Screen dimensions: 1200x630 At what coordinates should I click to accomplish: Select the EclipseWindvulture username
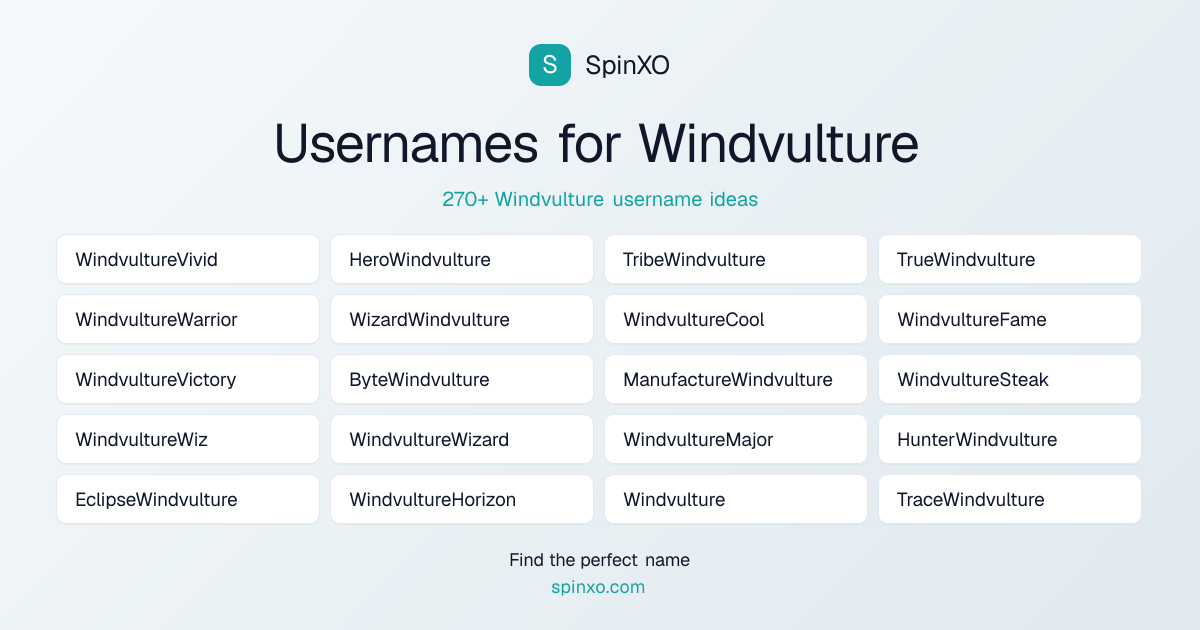[188, 499]
